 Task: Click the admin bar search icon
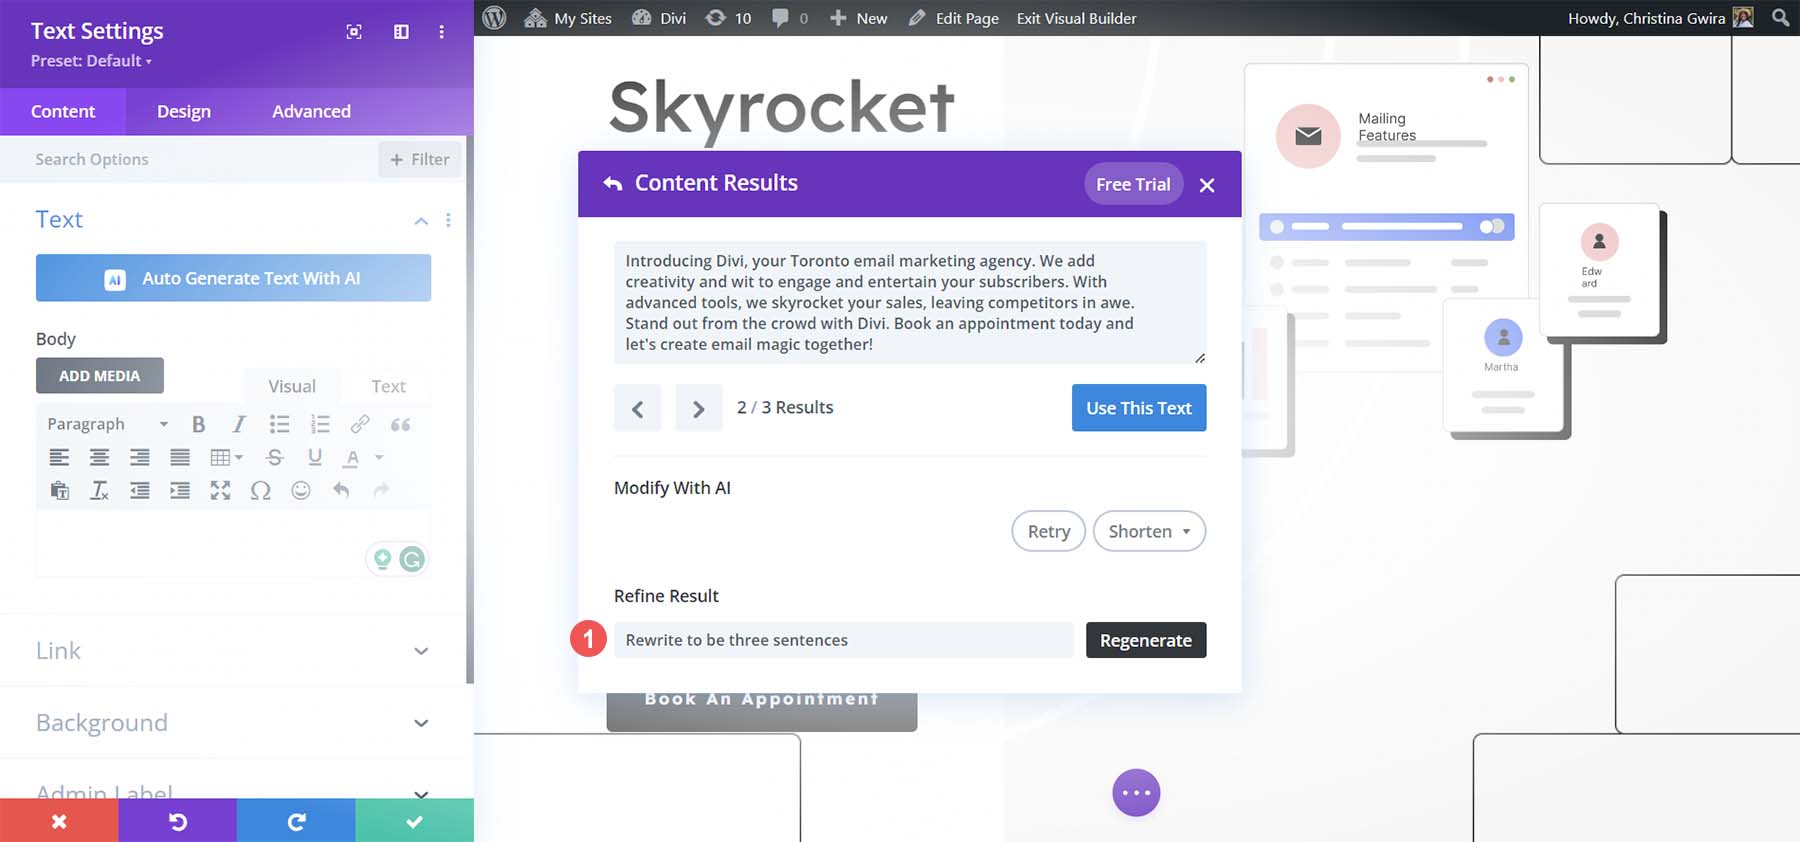(1780, 18)
